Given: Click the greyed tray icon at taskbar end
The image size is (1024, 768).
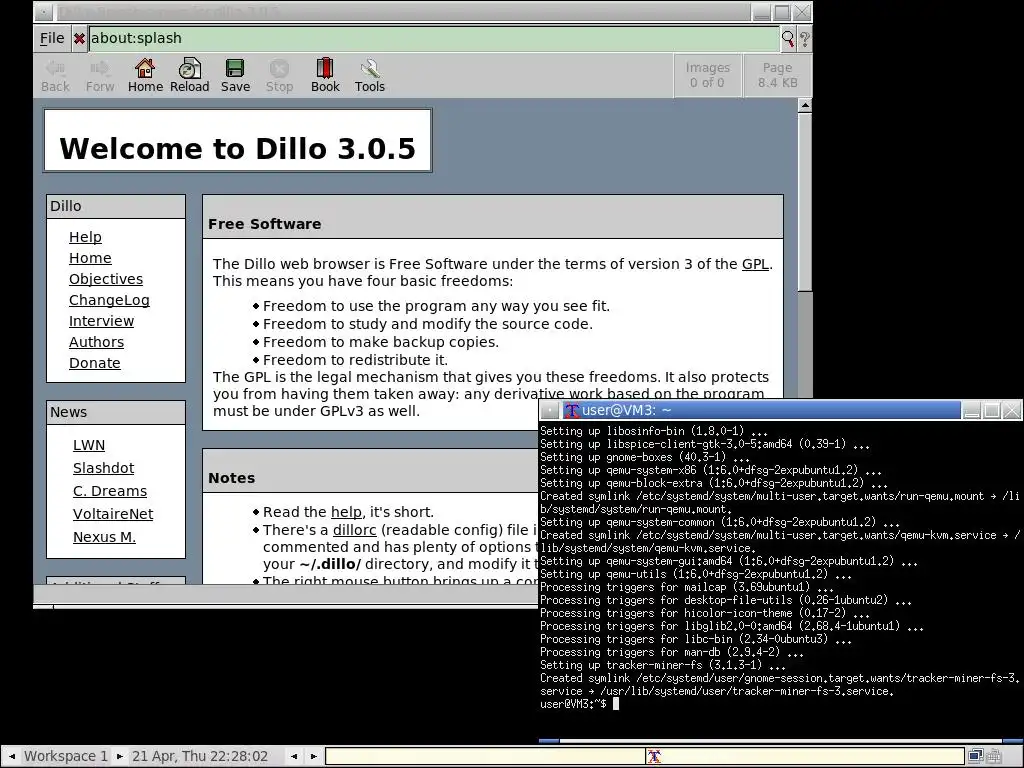Looking at the screenshot, I should 995,756.
